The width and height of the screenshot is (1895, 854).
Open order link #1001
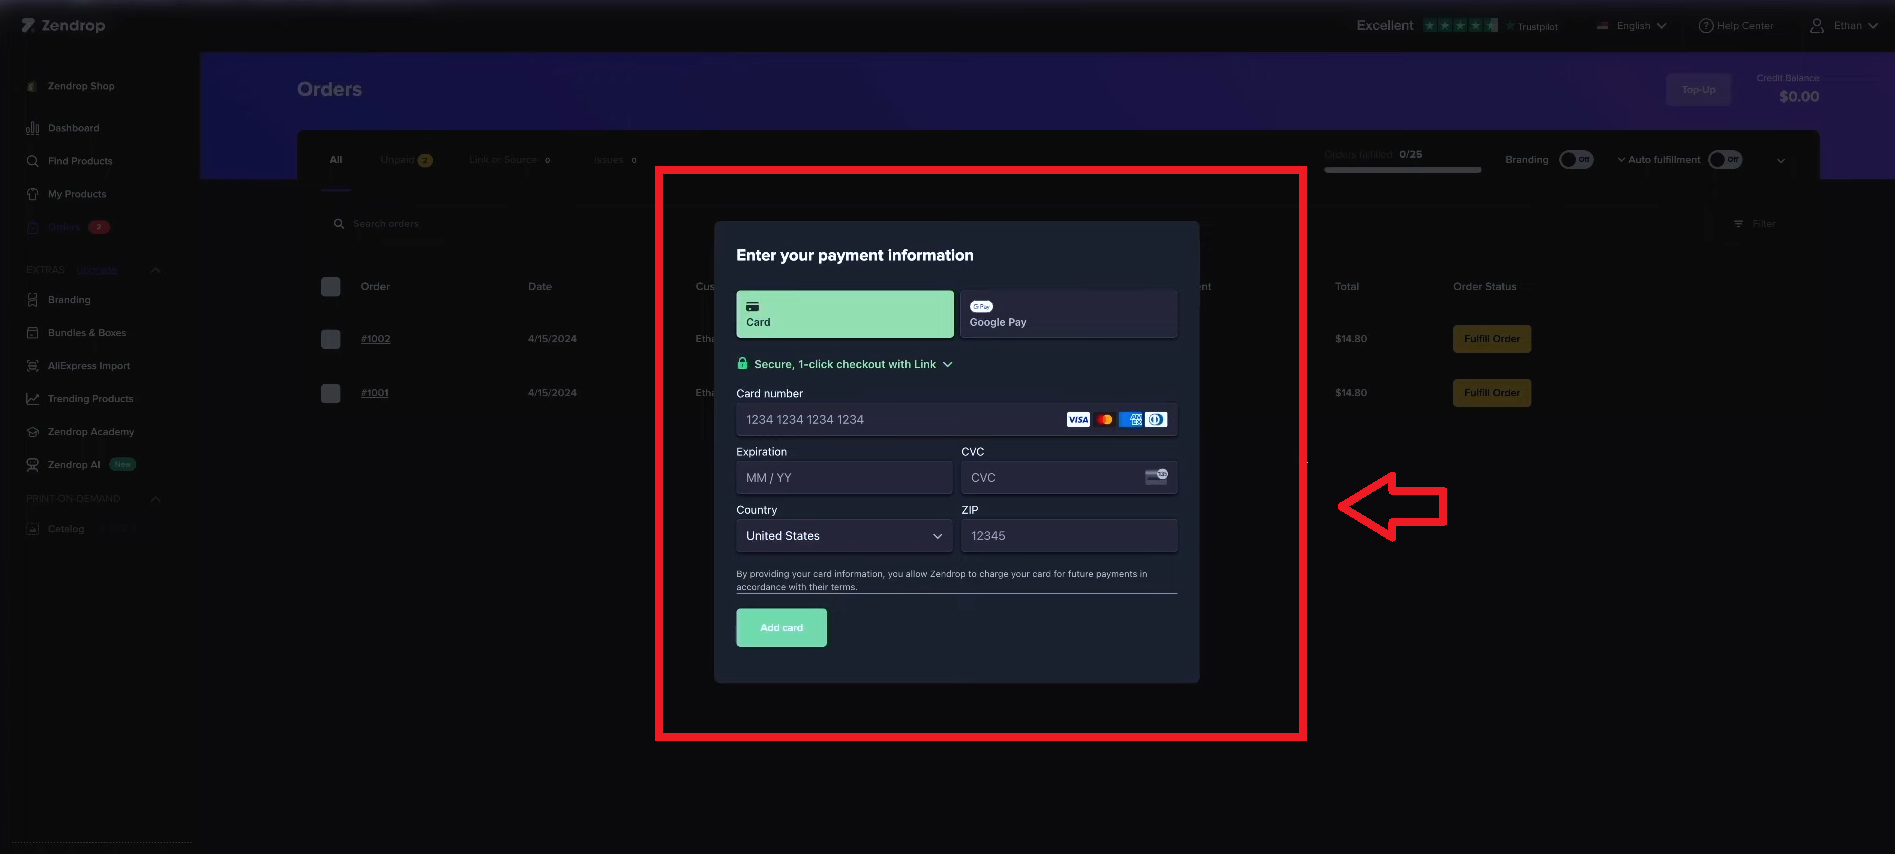374,393
